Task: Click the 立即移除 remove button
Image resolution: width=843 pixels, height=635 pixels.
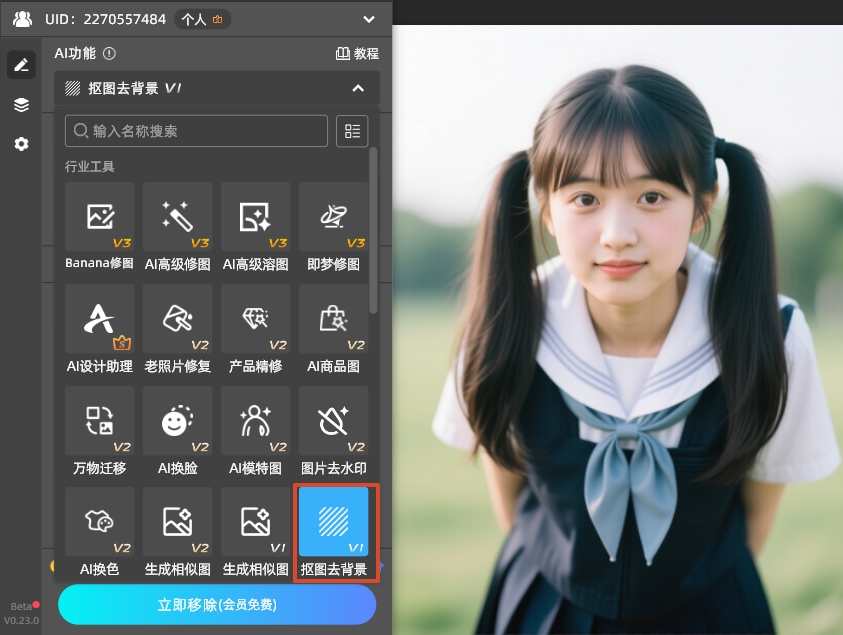Action: 217,605
